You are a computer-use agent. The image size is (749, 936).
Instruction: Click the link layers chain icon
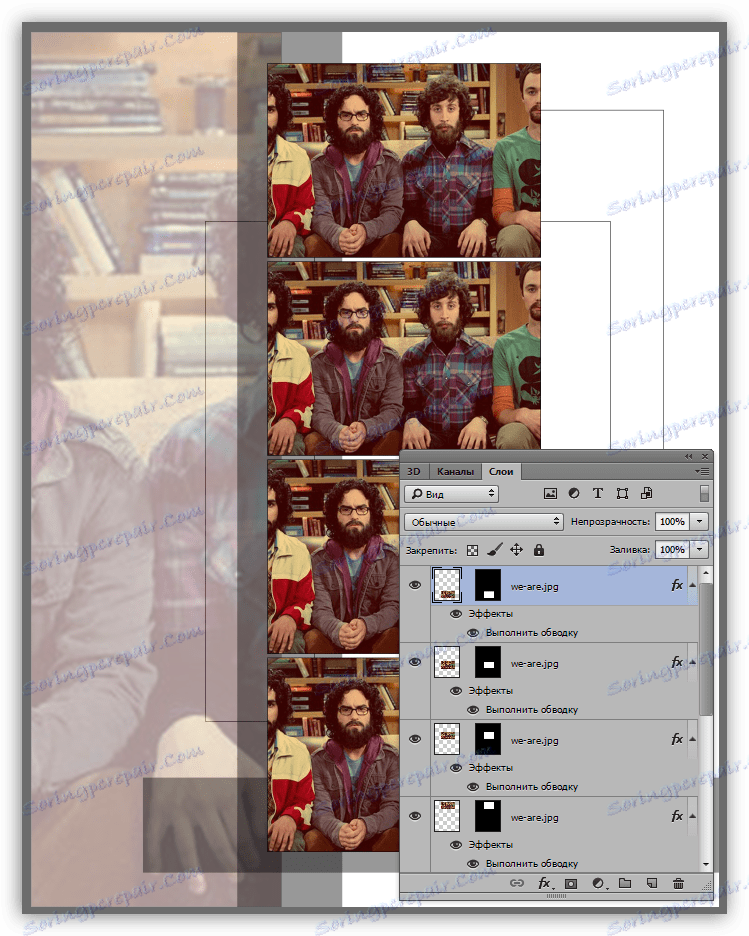click(x=517, y=883)
